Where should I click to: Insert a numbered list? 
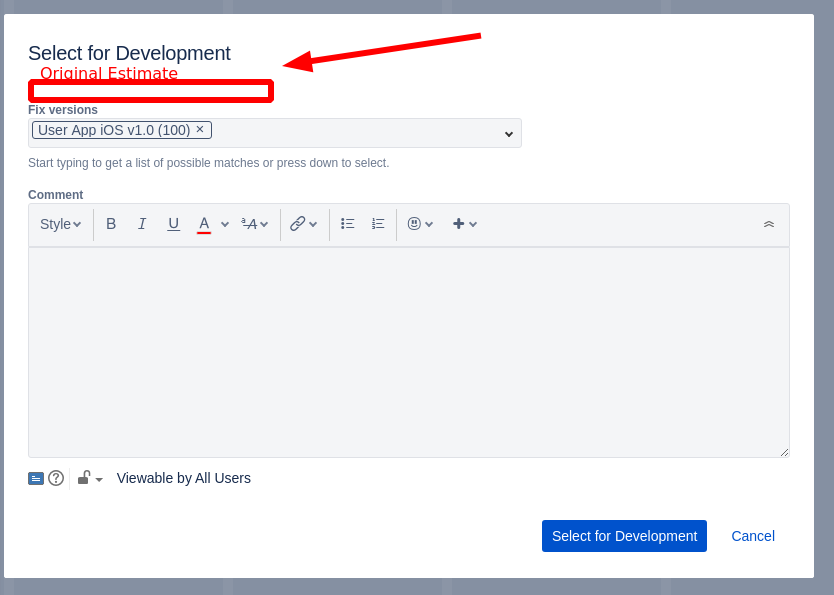coord(377,223)
